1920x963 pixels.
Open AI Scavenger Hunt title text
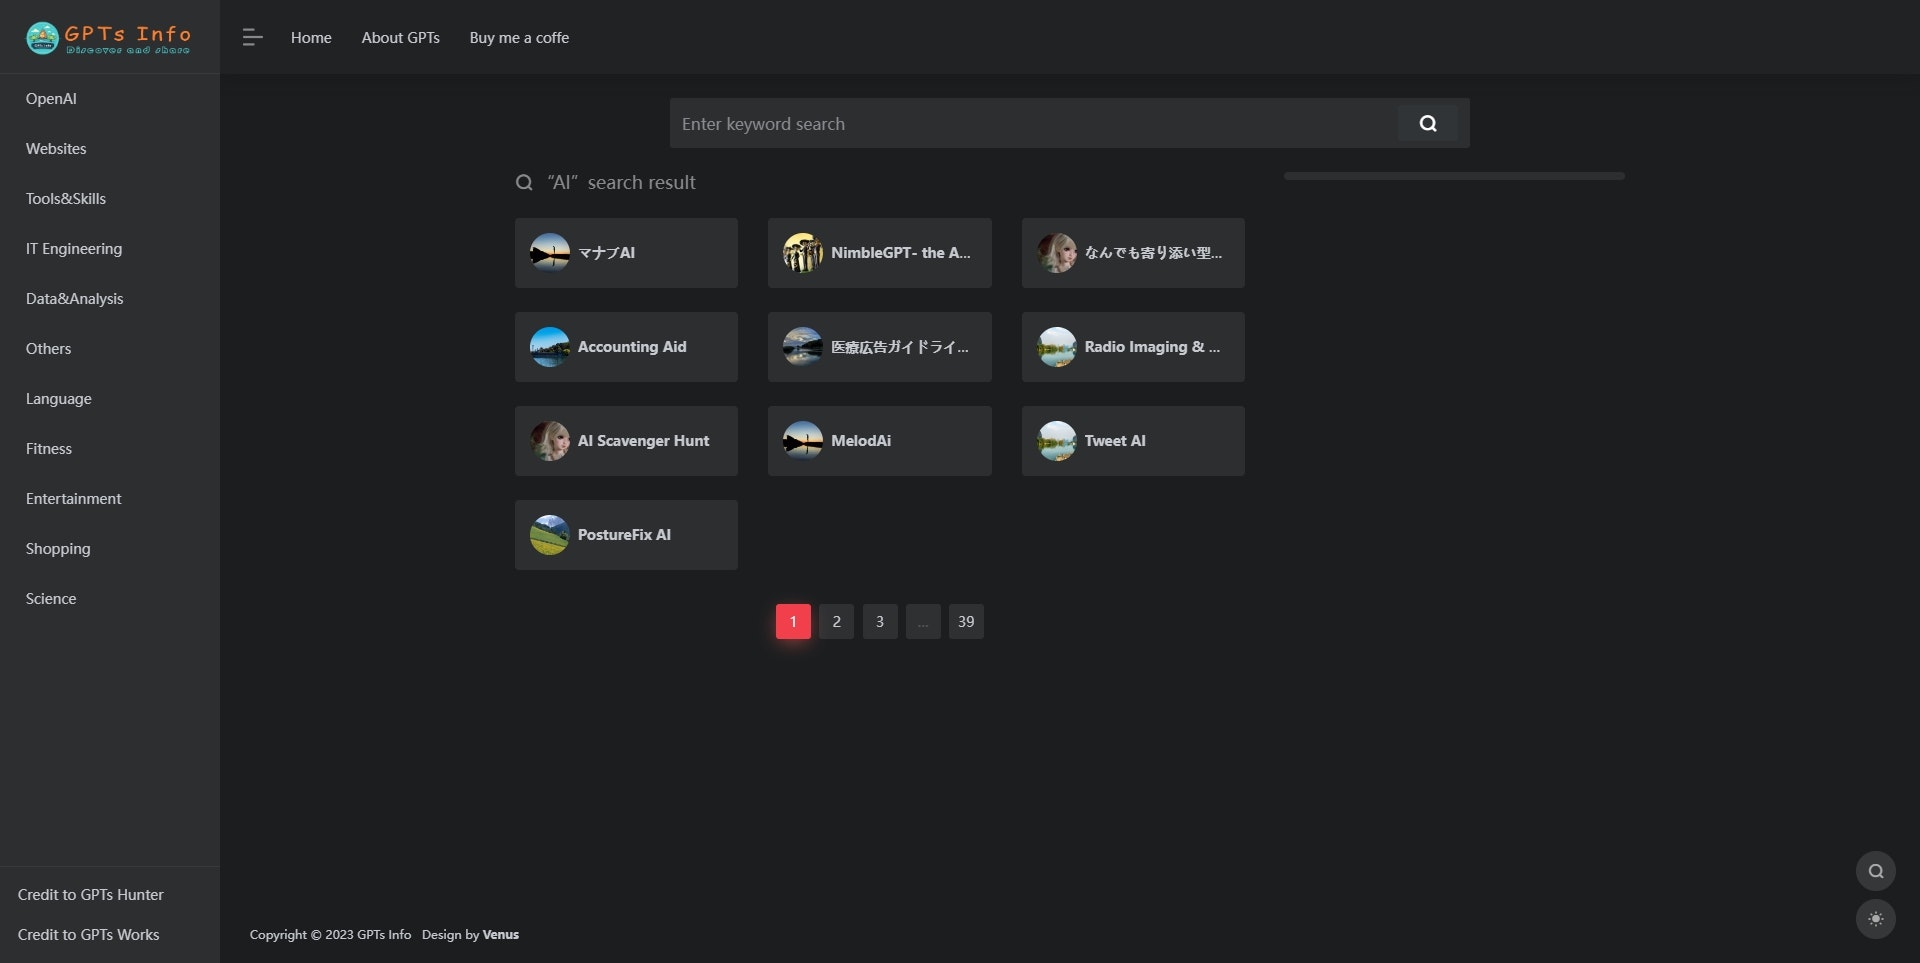644,441
